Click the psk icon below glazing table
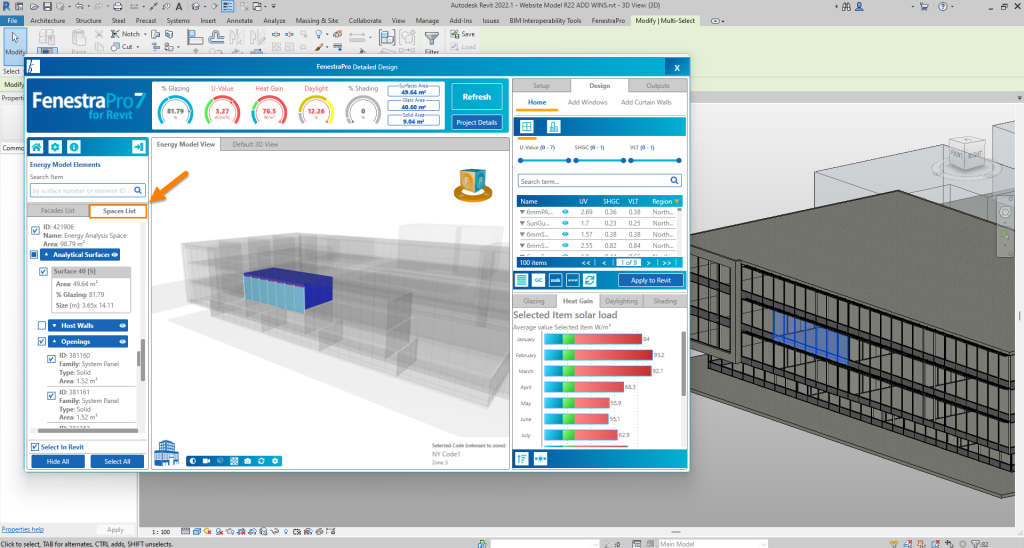The image size is (1024, 548). tap(555, 280)
